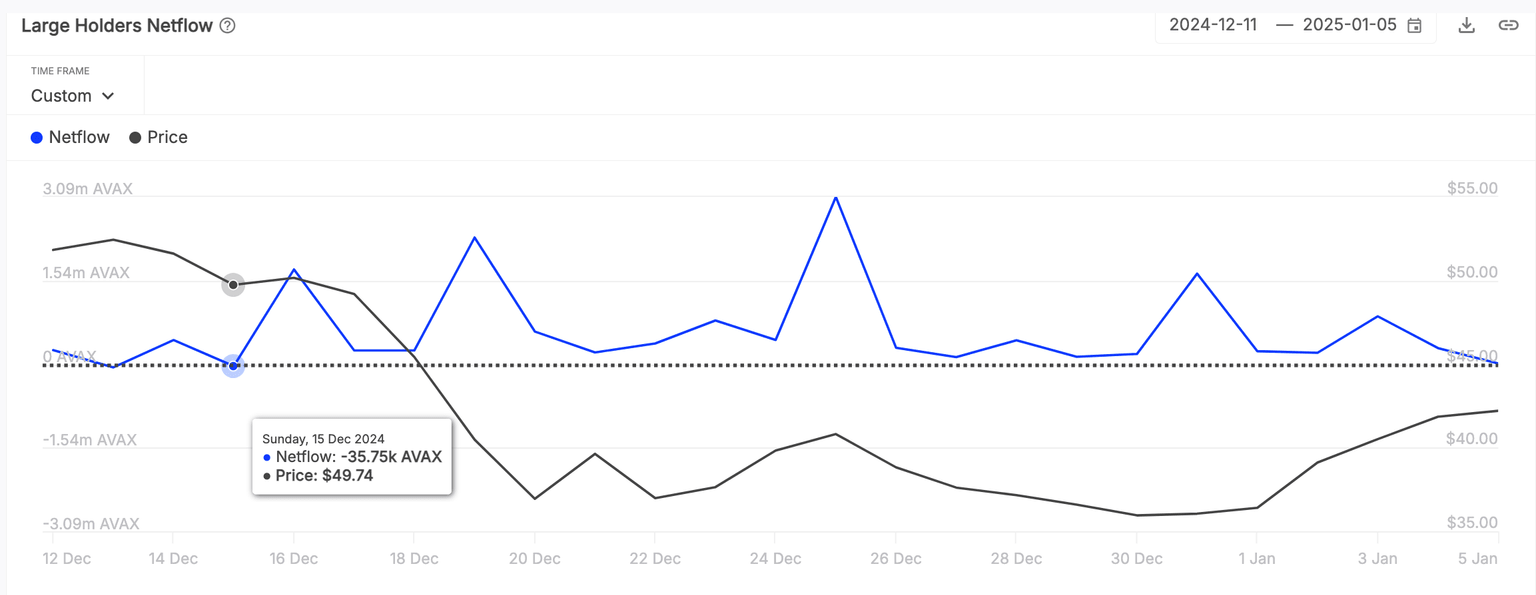The width and height of the screenshot is (1536, 595).
Task: Click highlighted Netflow point on 15 Dec
Action: (233, 366)
